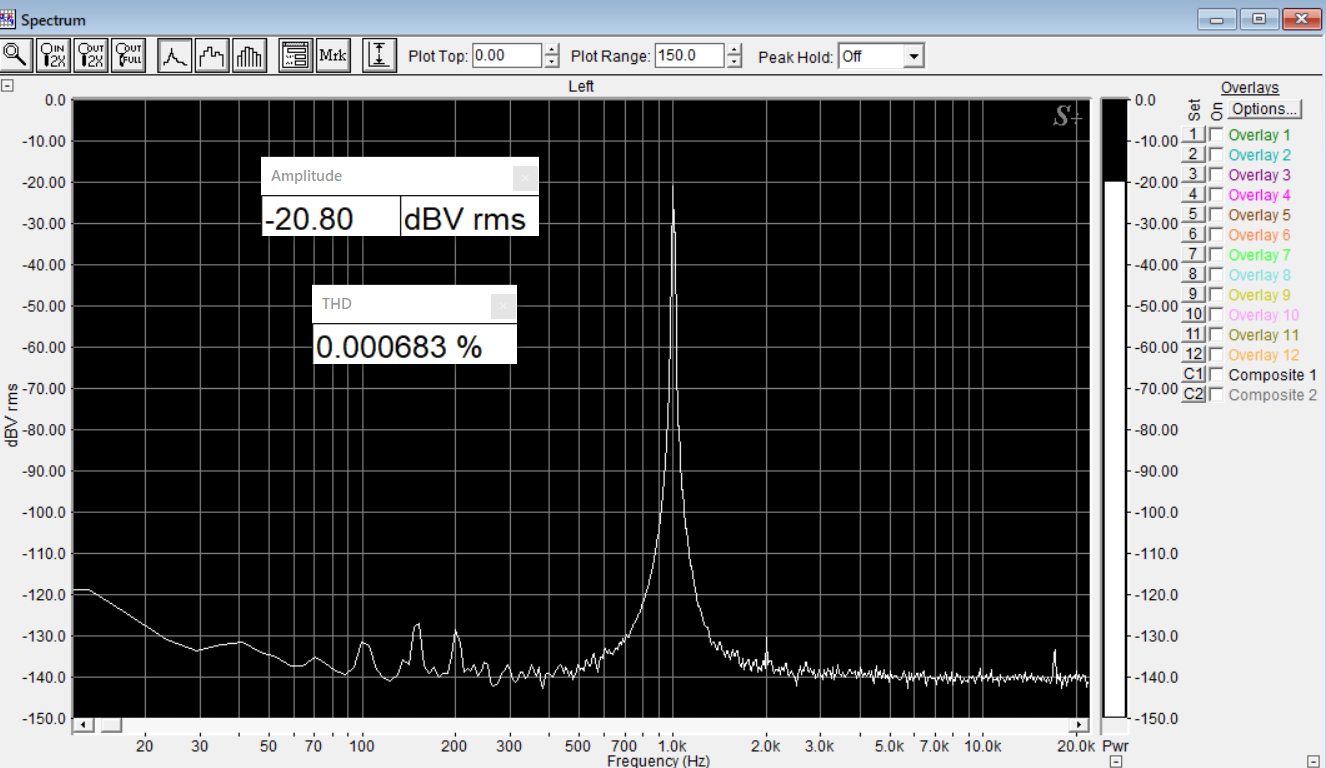Viewport: 1326px width, 768px height.
Task: Decrease Plot Range with down arrow
Action: coord(735,62)
